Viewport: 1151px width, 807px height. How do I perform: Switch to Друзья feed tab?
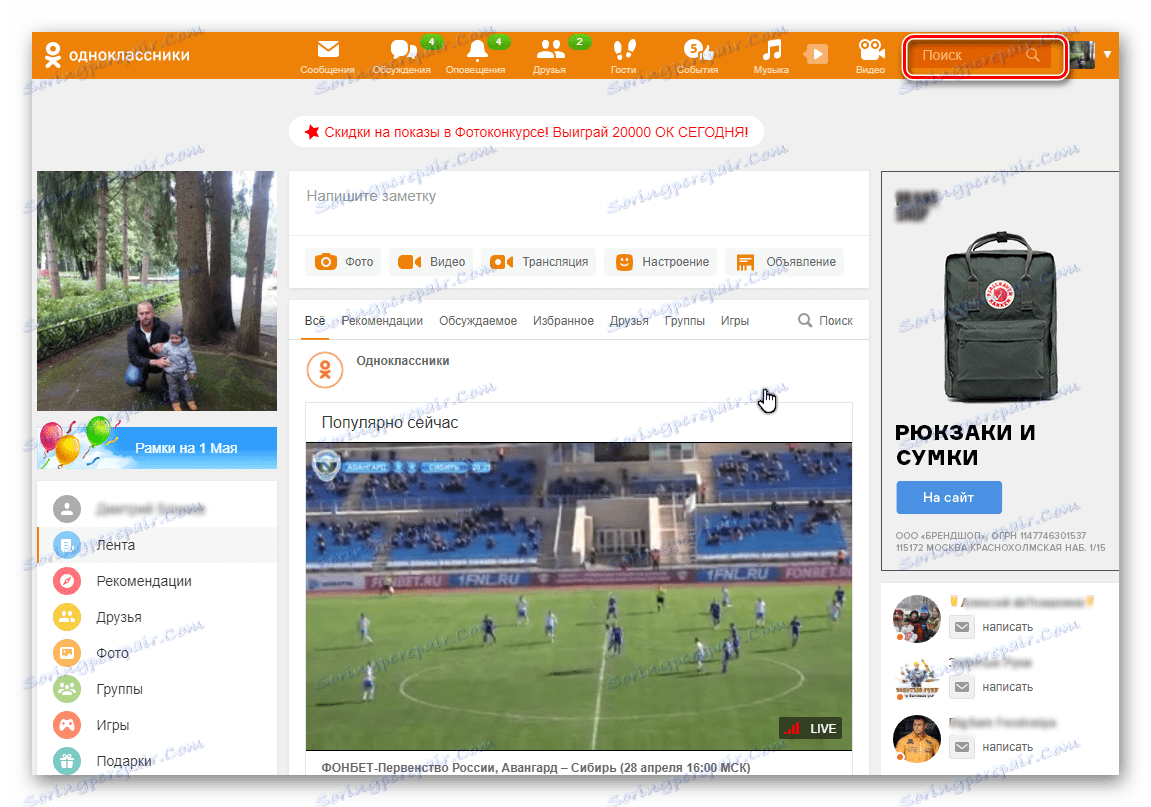coord(628,321)
